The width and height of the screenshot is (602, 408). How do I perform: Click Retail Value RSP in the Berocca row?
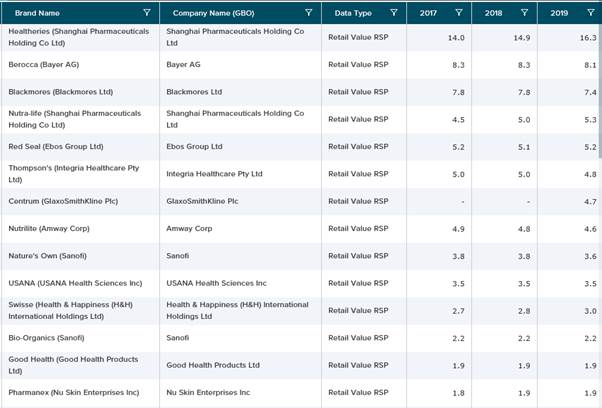pos(358,64)
